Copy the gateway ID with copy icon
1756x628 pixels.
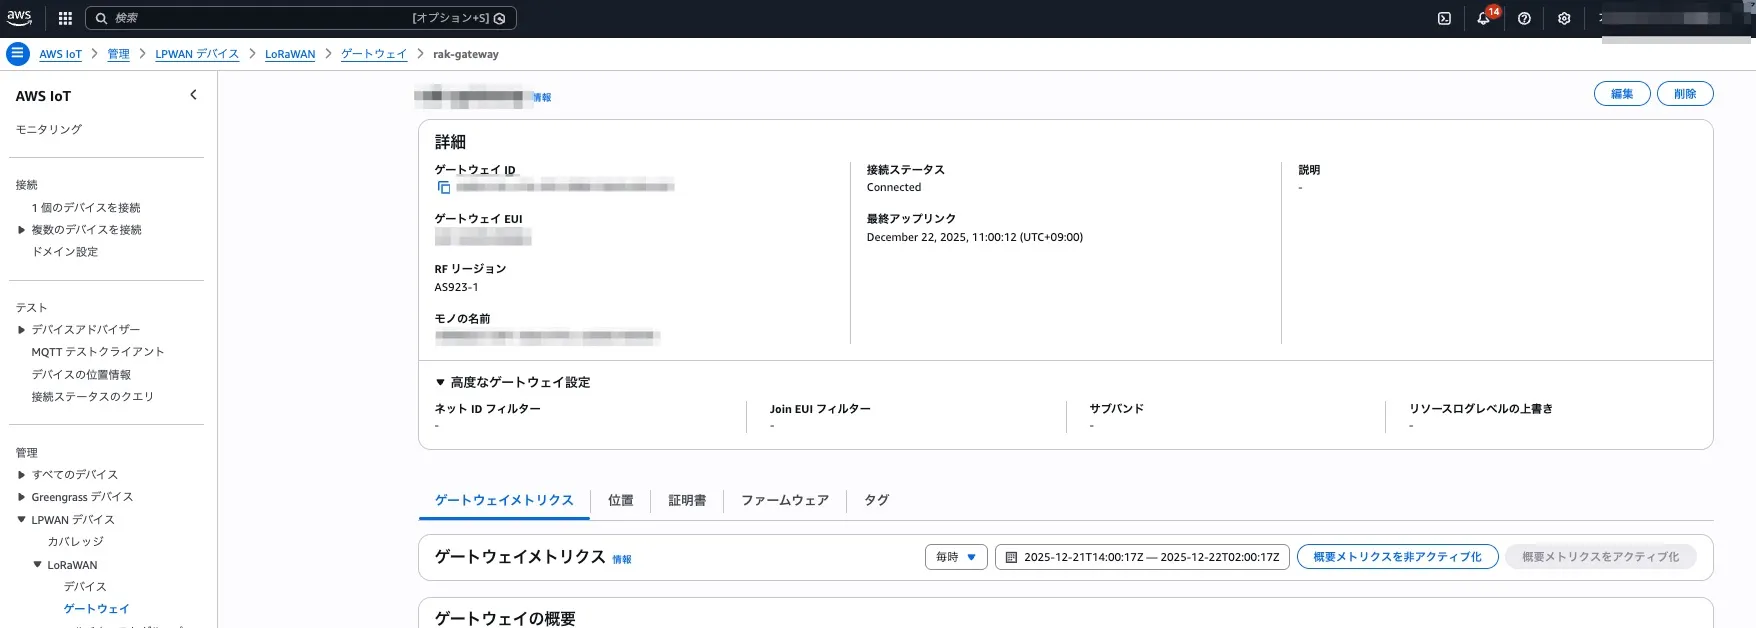click(x=444, y=187)
